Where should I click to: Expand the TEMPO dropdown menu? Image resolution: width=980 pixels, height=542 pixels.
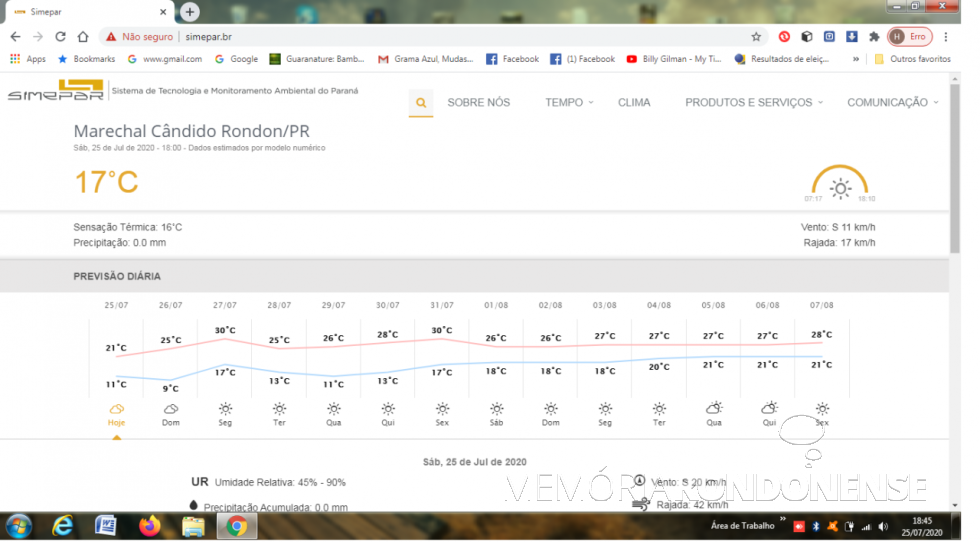(568, 102)
